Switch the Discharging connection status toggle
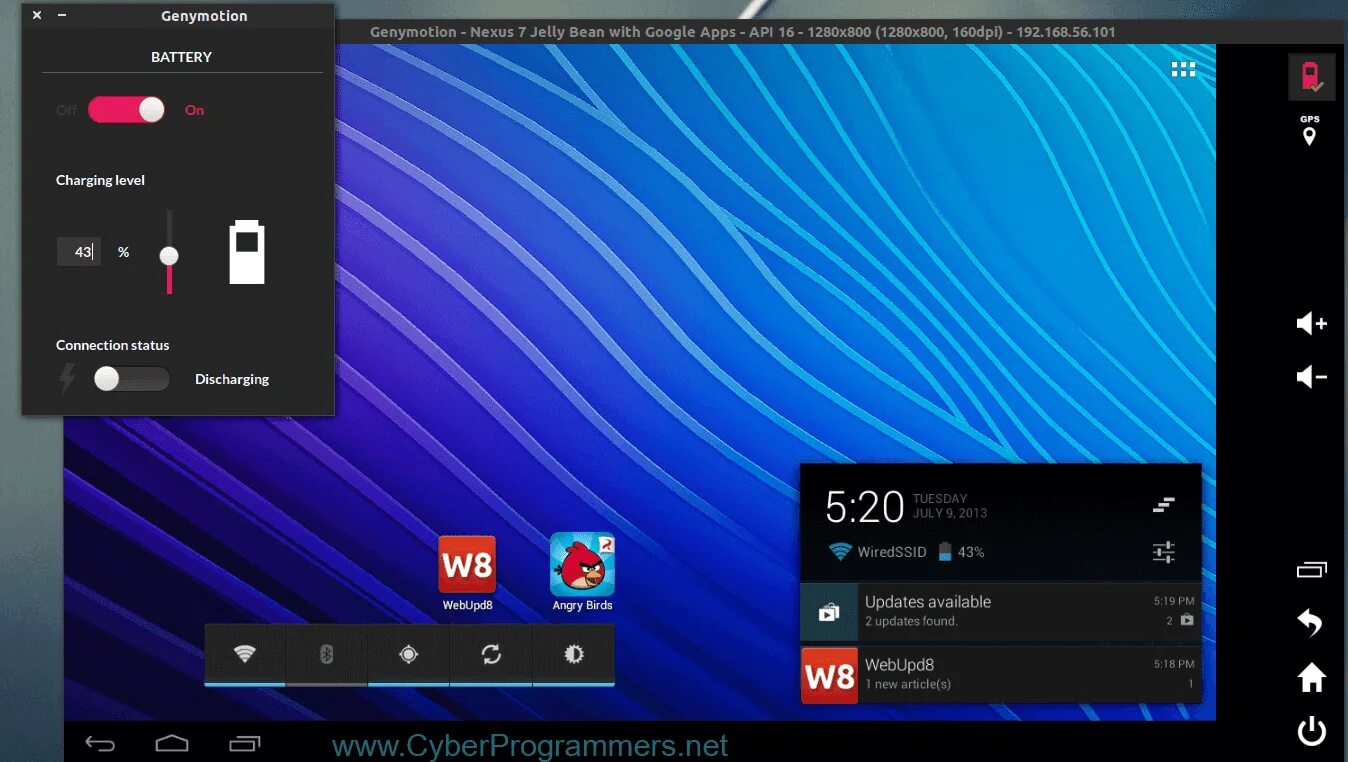The width and height of the screenshot is (1348, 762). 131,379
